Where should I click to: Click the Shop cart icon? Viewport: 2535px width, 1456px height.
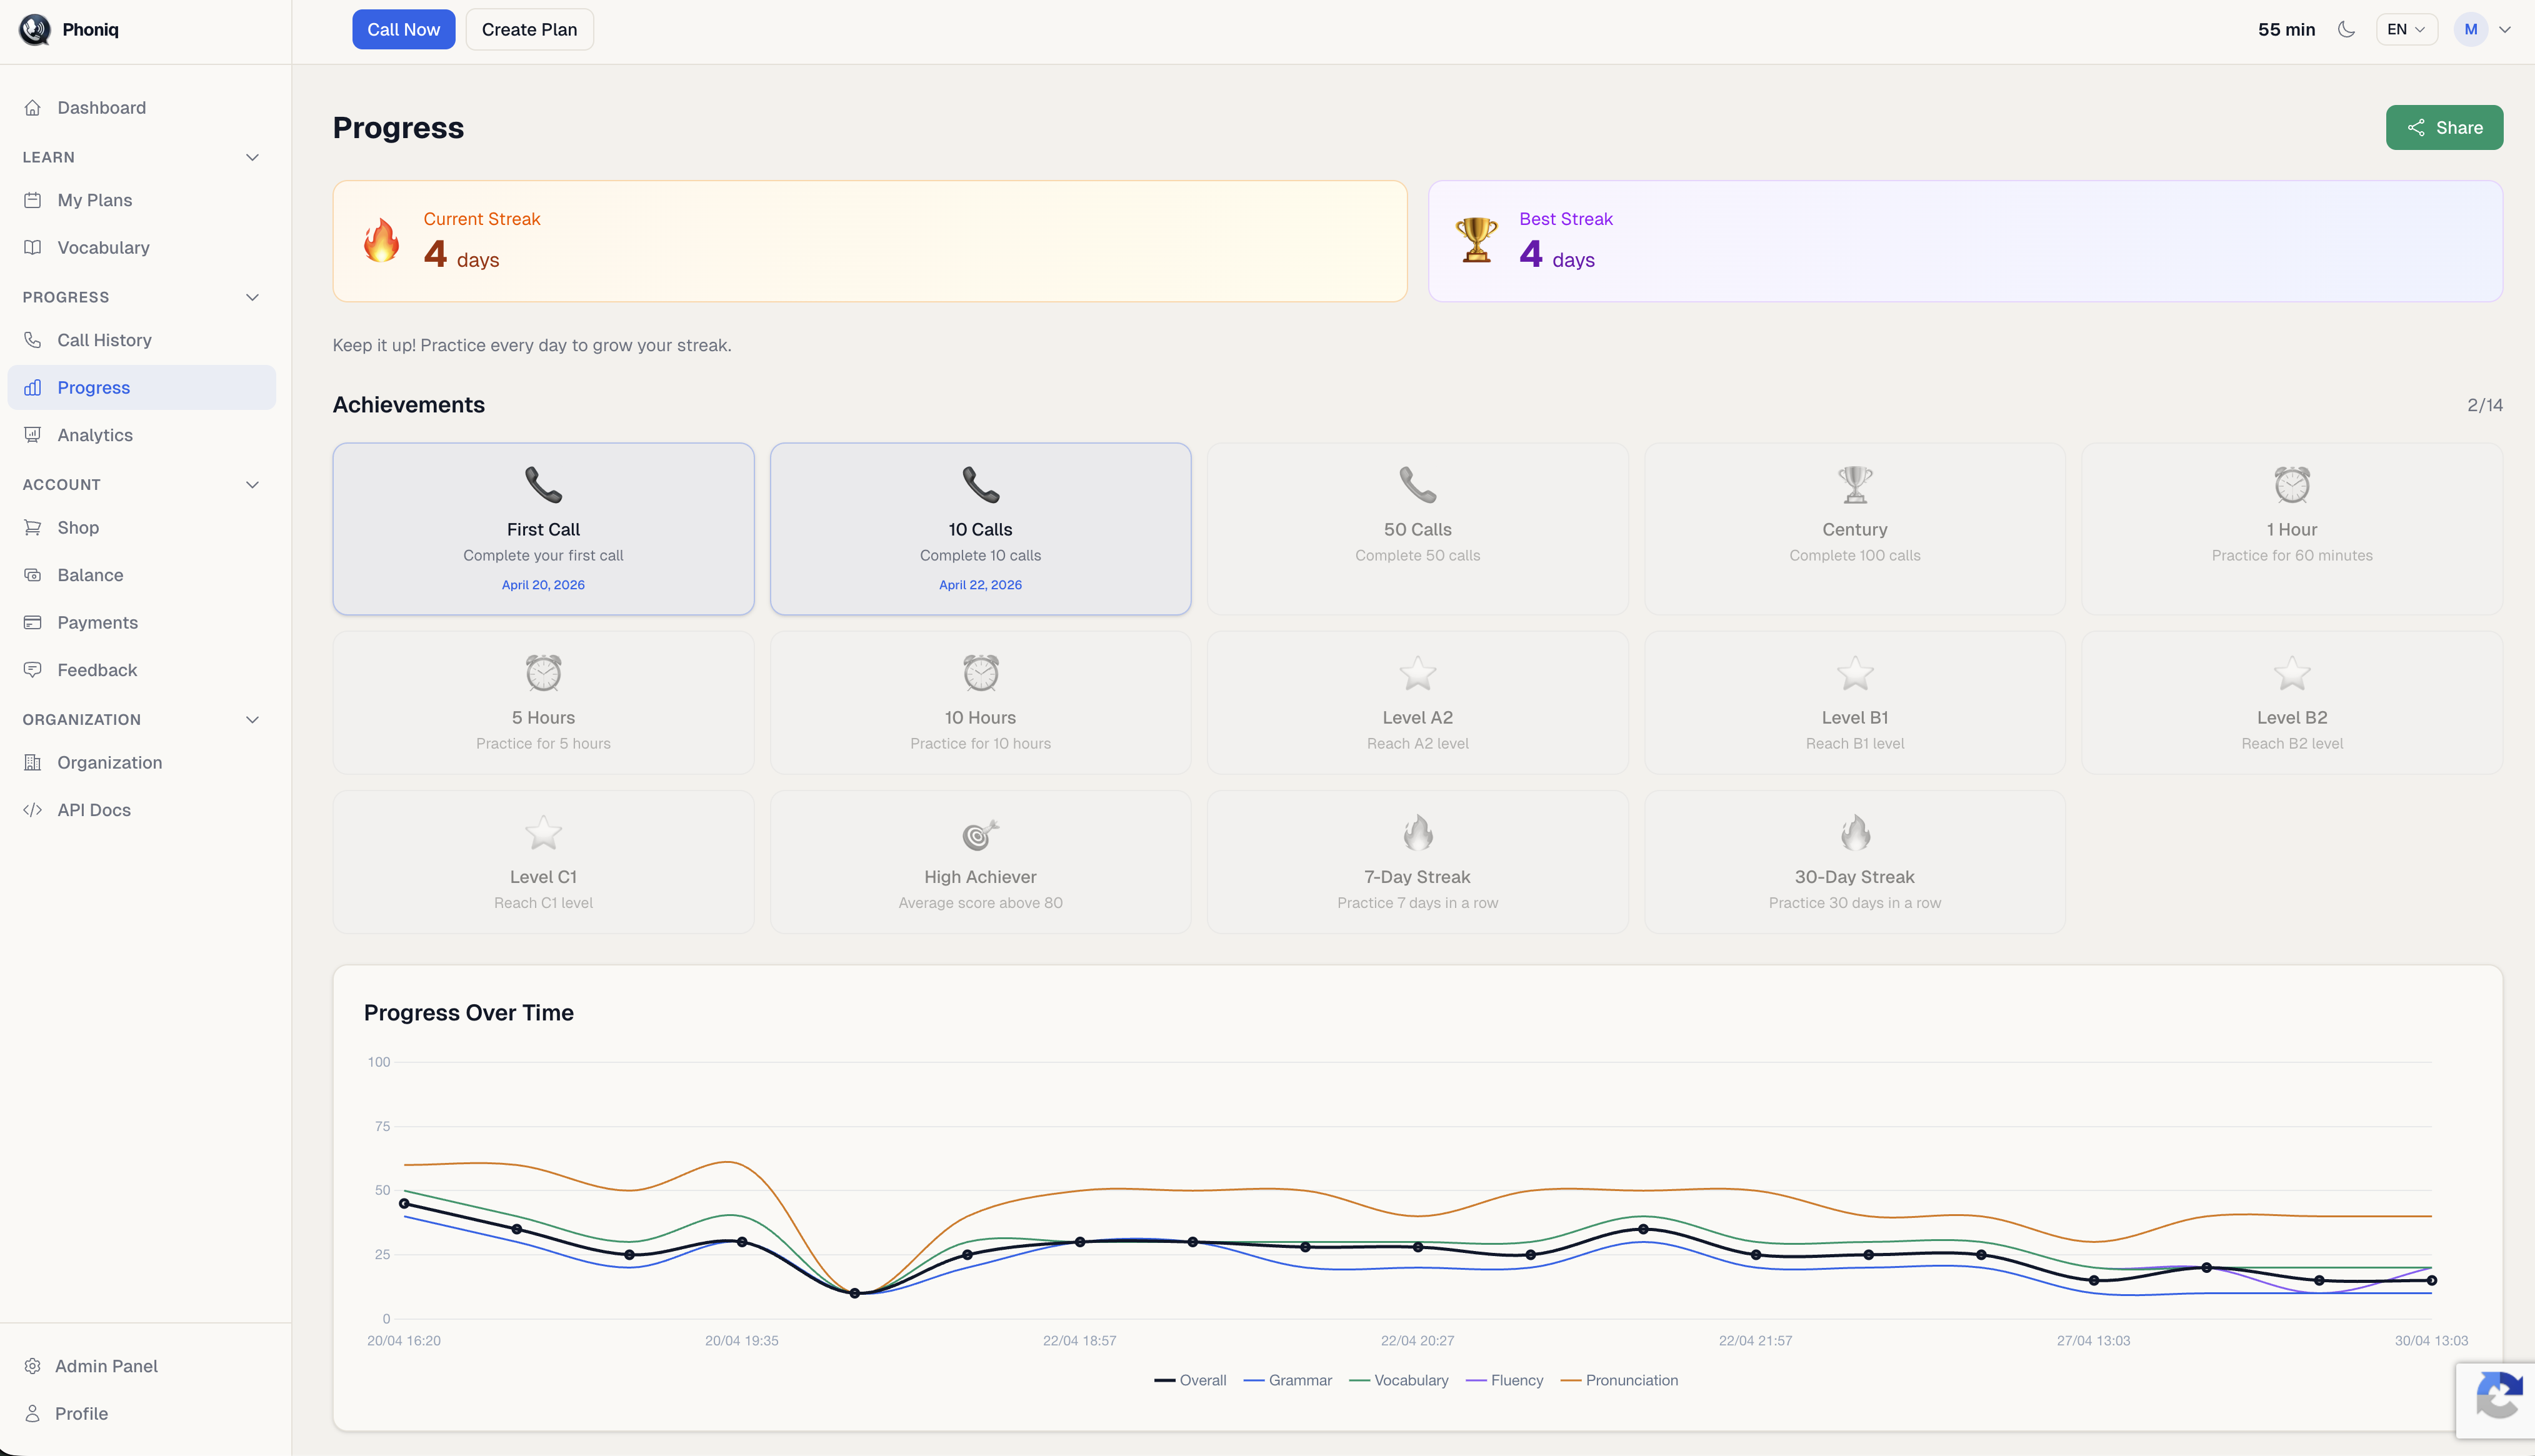(x=33, y=527)
